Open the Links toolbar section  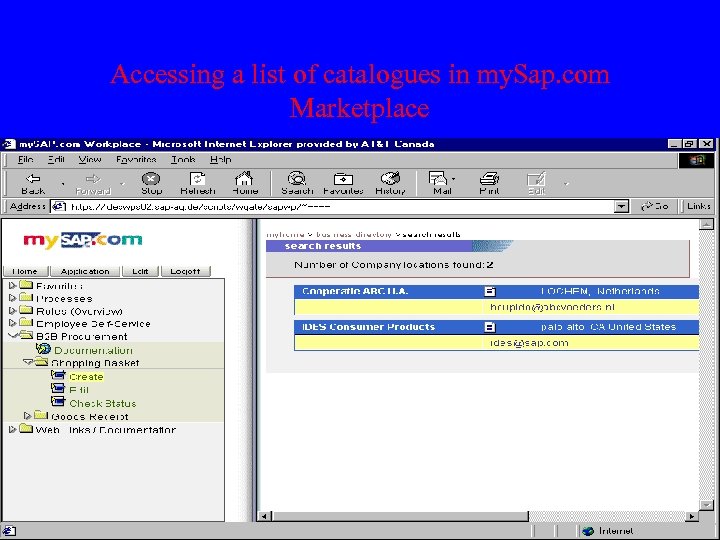coord(698,206)
